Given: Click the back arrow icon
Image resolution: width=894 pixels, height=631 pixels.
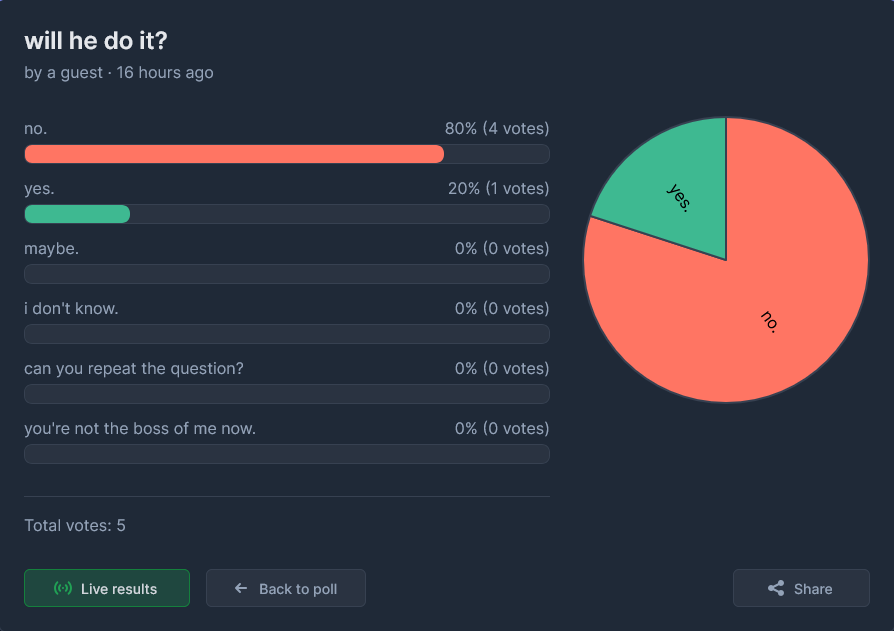Looking at the screenshot, I should point(241,588).
